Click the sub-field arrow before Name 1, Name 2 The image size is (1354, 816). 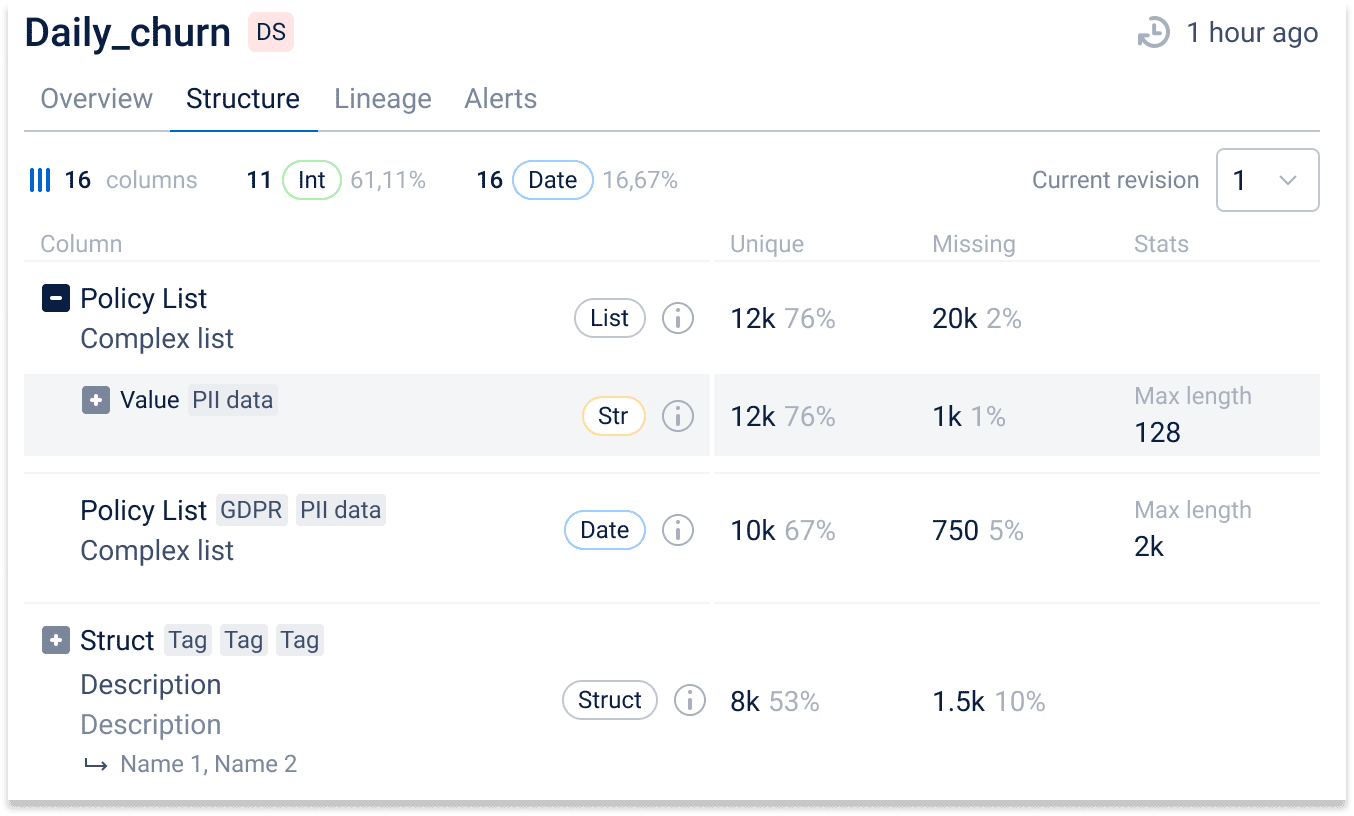tap(96, 765)
